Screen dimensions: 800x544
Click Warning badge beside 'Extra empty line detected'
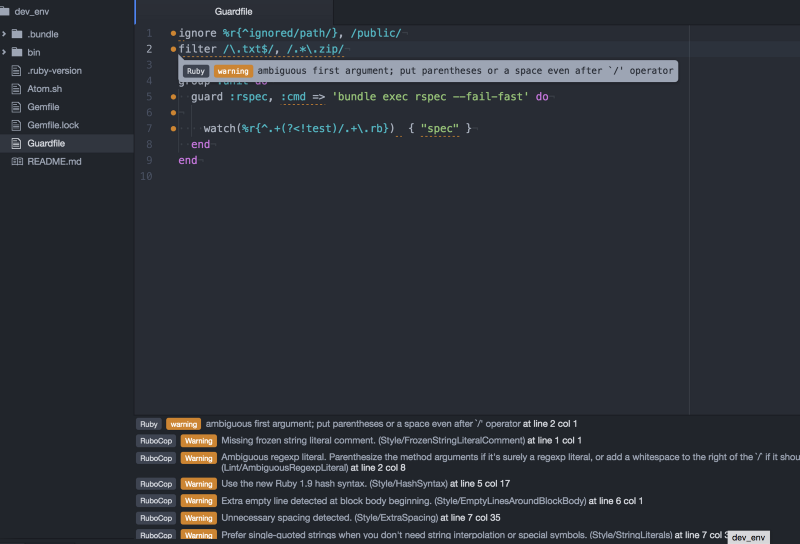(198, 501)
